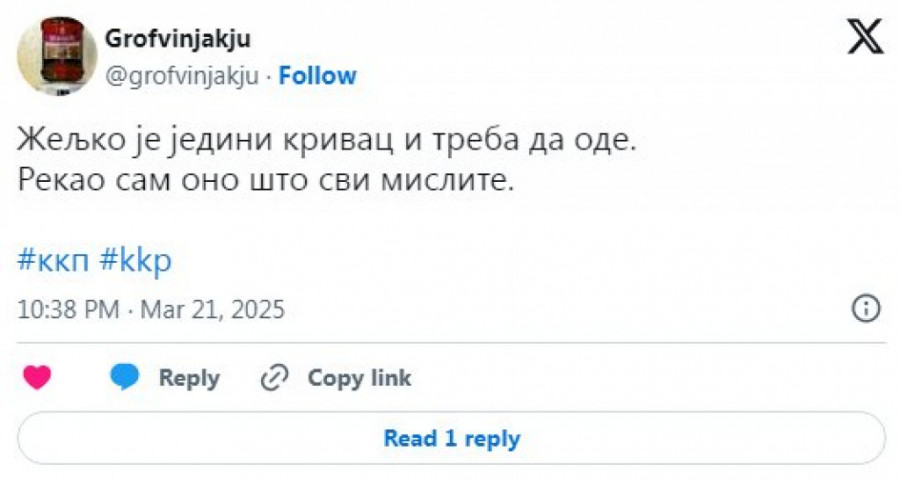Open the Grofvinjakju profile avatar
The image size is (900, 480).
pos(57,55)
